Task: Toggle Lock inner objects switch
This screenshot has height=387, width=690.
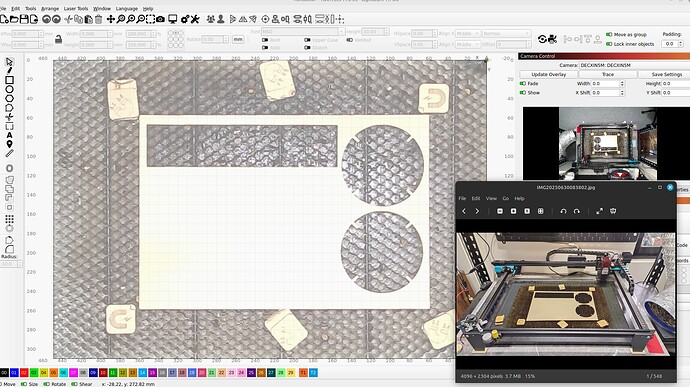Action: pyautogui.click(x=609, y=44)
